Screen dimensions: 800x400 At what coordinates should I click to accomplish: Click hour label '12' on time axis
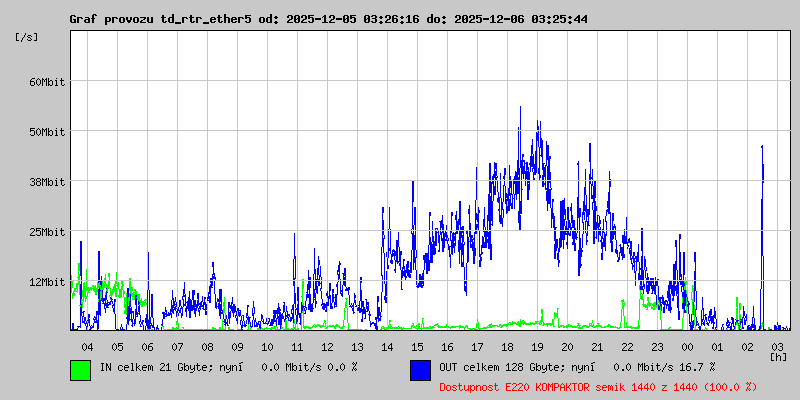click(327, 347)
